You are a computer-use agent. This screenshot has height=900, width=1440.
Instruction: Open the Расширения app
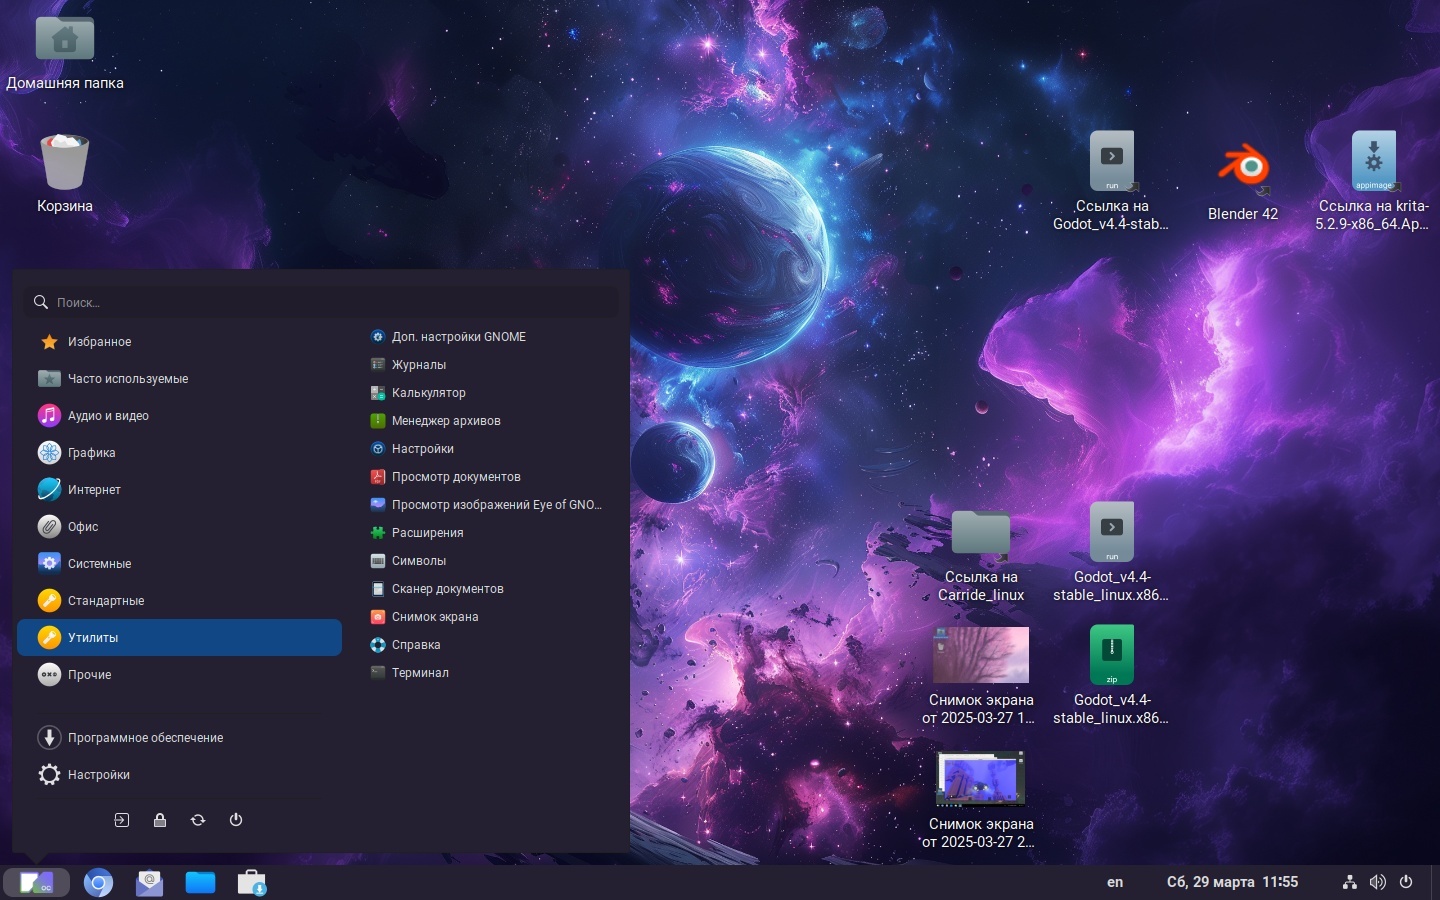pyautogui.click(x=417, y=533)
